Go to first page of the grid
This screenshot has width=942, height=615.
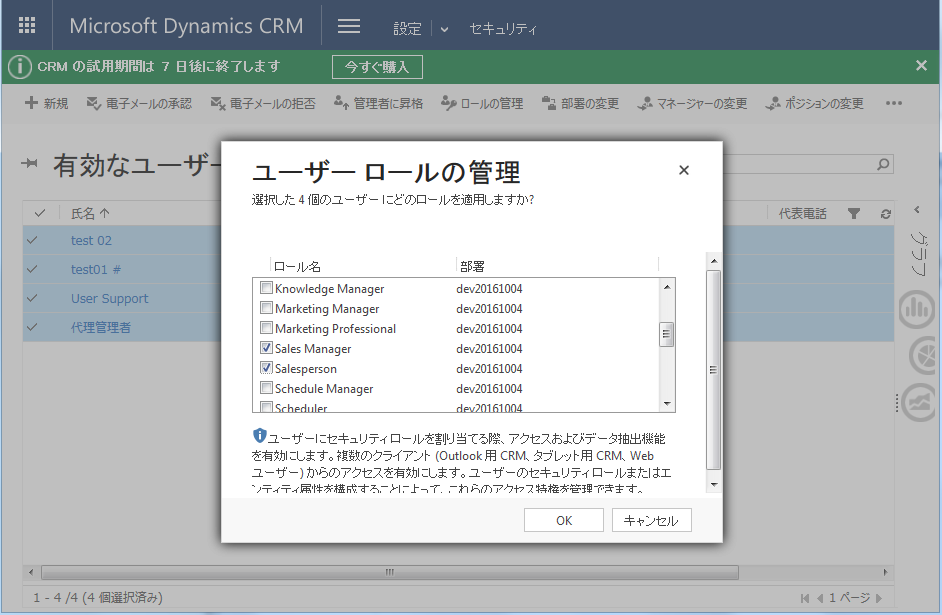click(804, 598)
